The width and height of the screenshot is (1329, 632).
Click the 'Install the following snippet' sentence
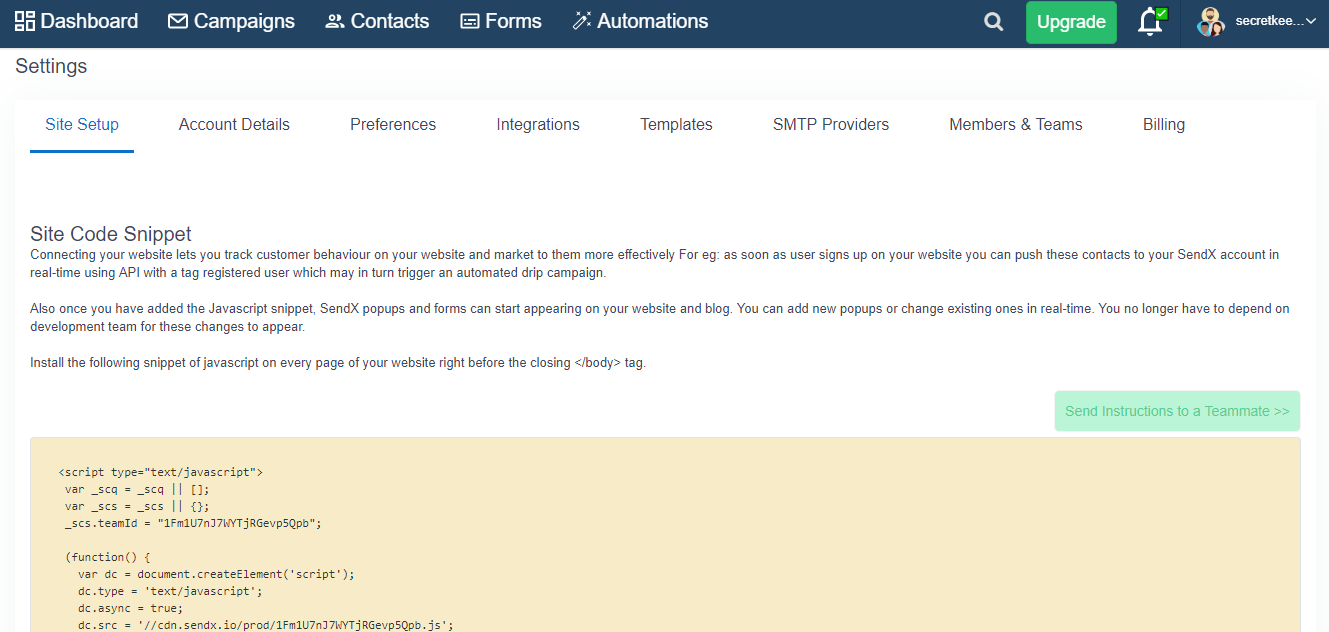click(338, 363)
